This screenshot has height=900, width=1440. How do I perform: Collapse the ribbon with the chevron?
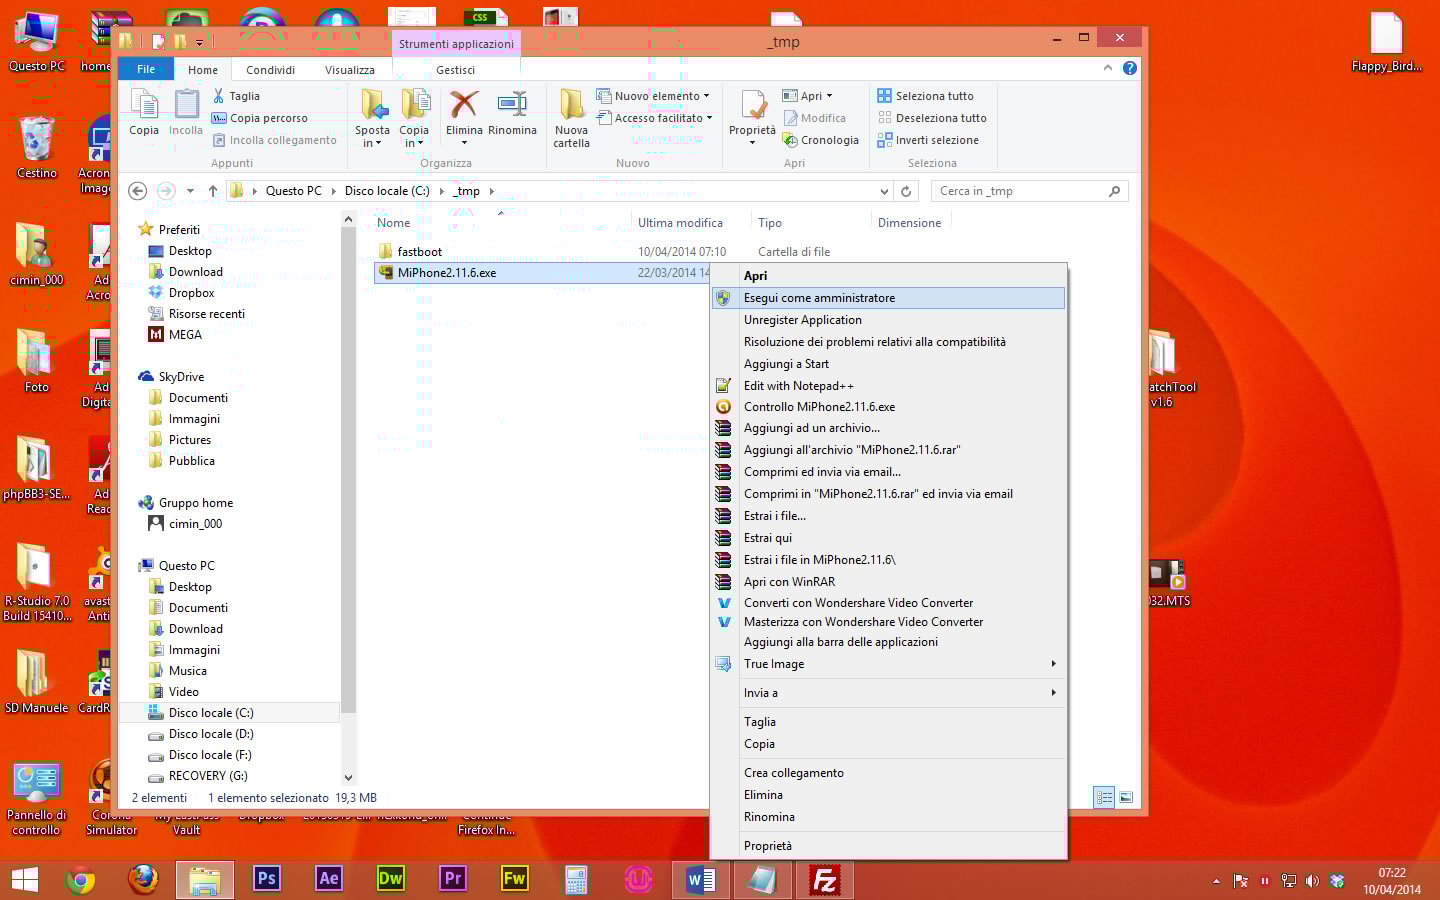tap(1107, 68)
